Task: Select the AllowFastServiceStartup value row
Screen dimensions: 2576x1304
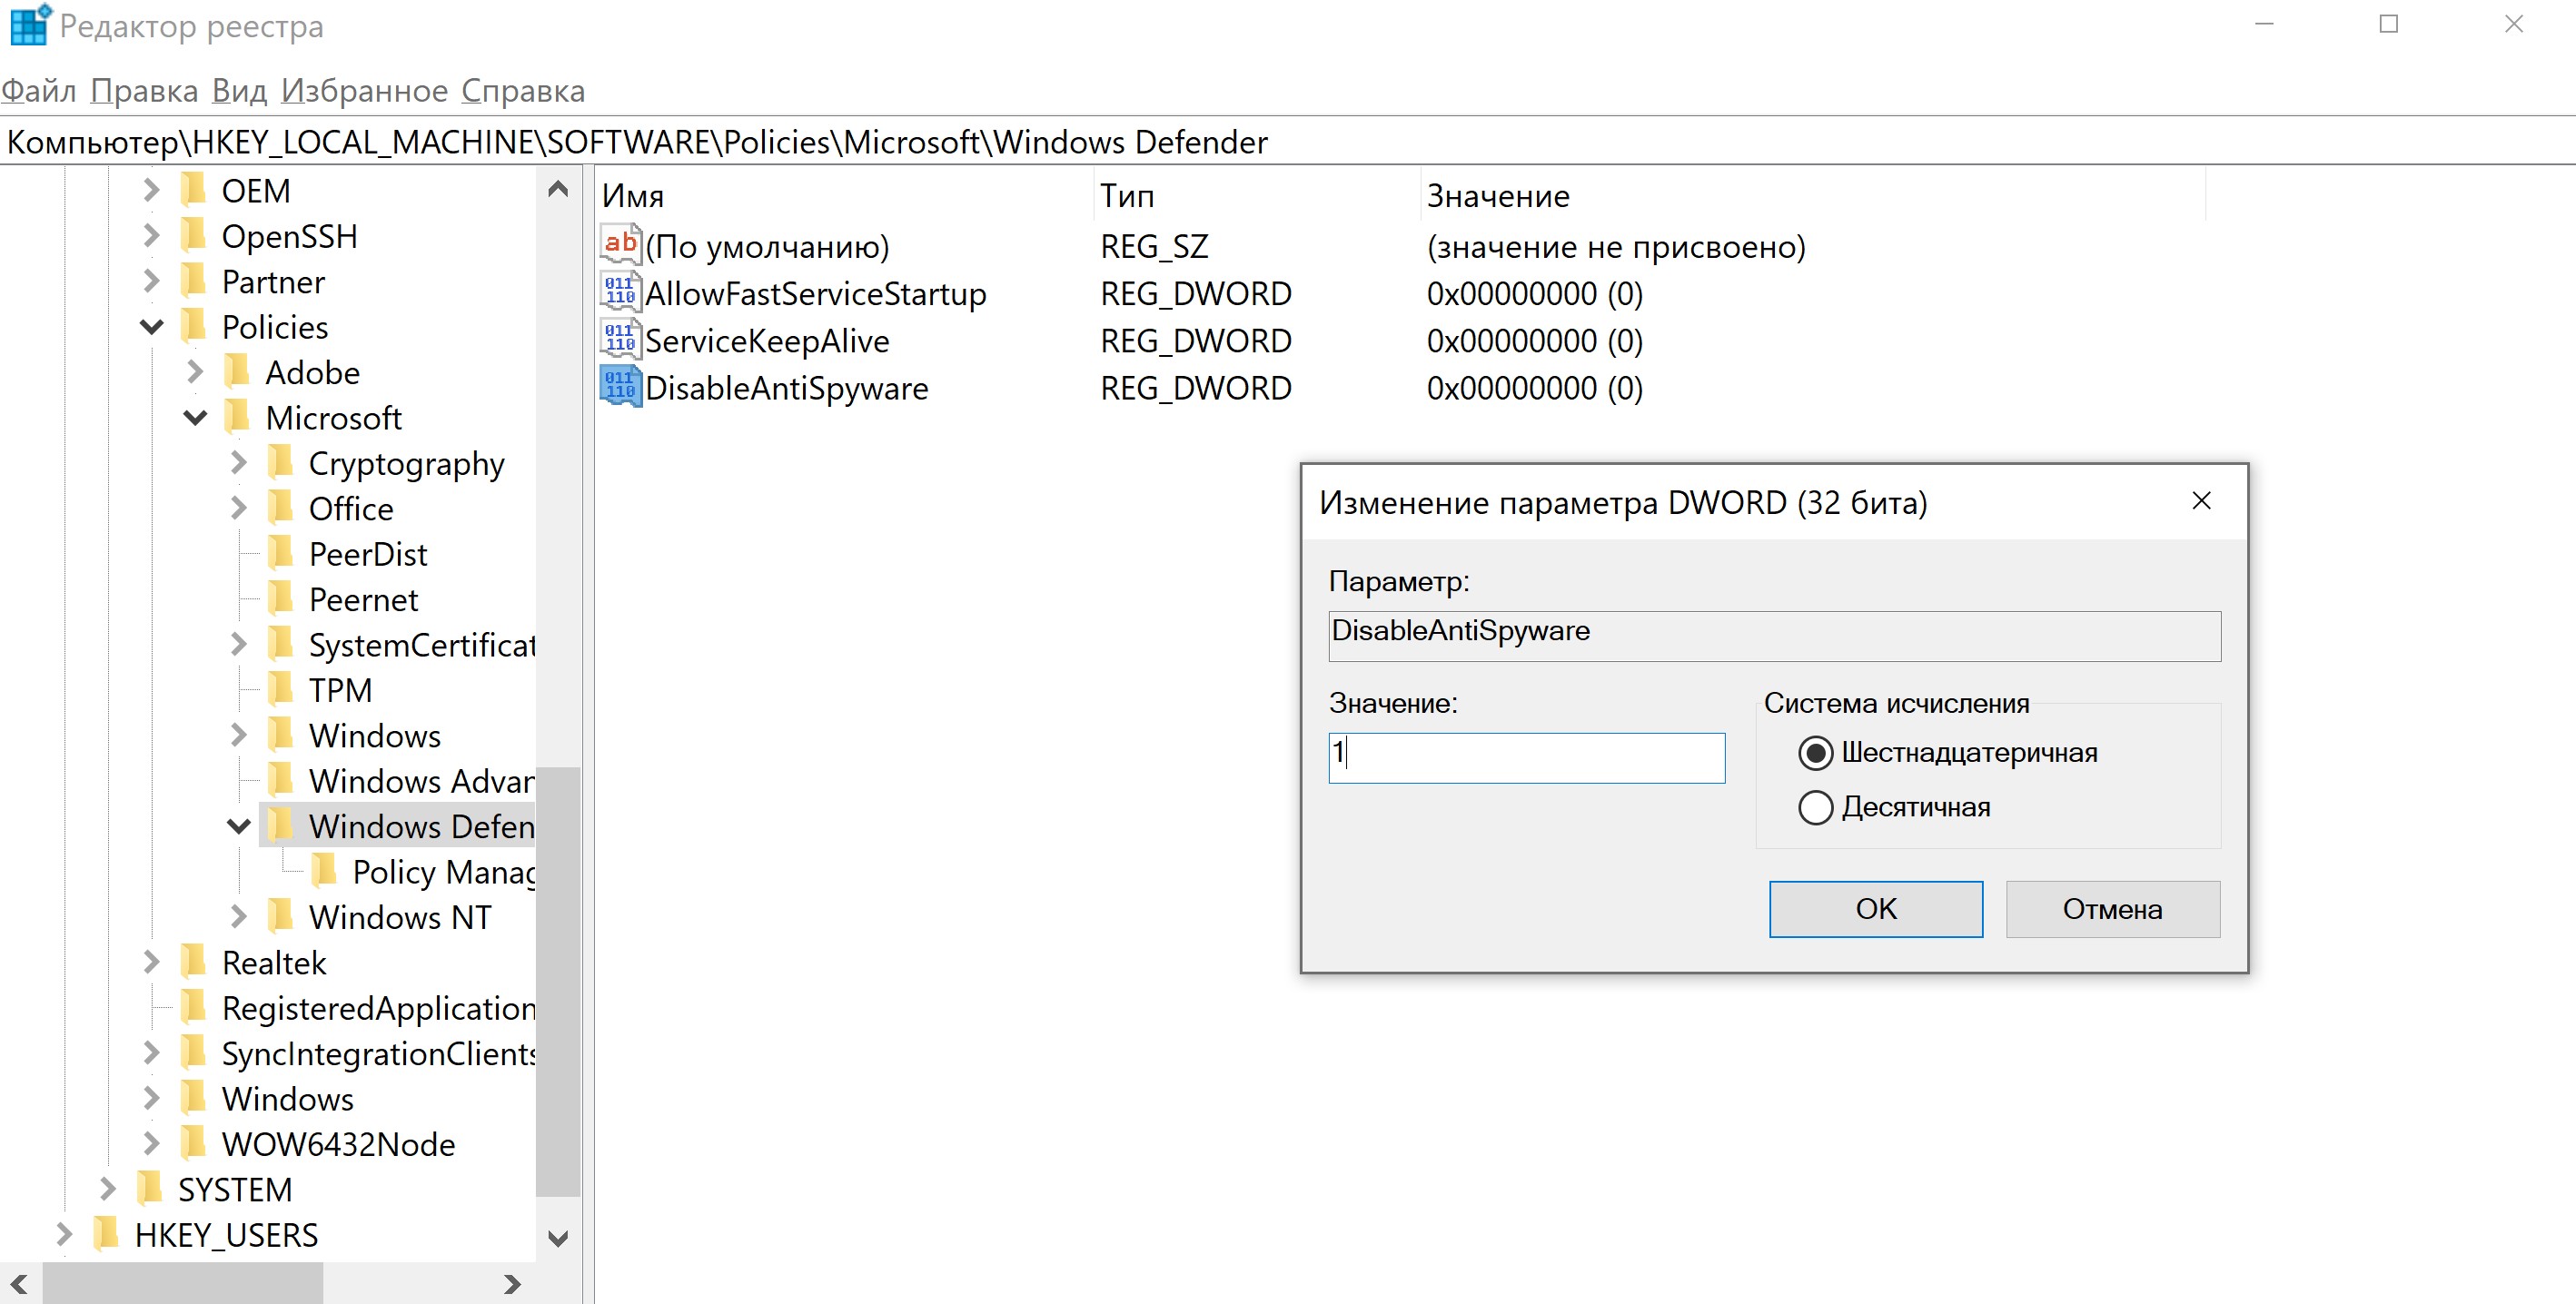Action: click(x=1120, y=293)
